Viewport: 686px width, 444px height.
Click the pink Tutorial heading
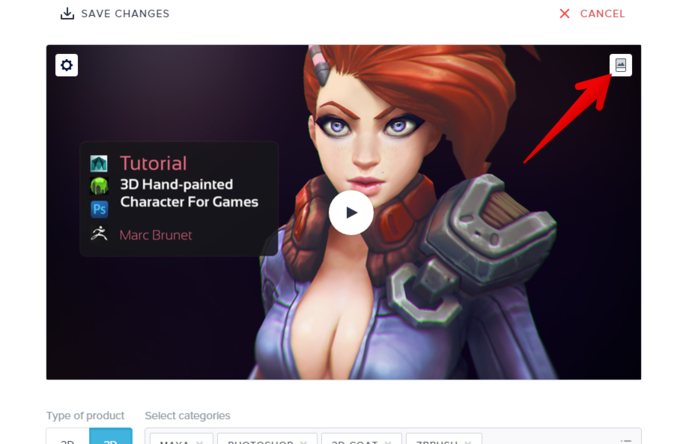click(154, 164)
